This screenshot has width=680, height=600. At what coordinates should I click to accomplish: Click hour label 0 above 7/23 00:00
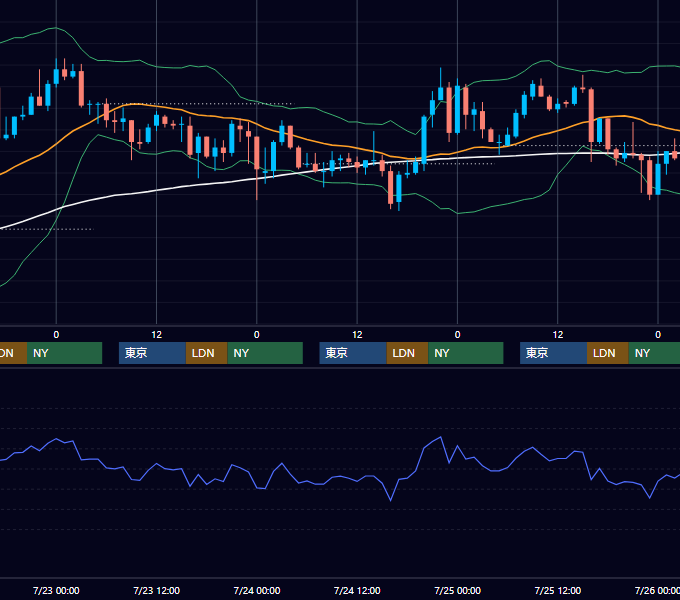pos(56,335)
